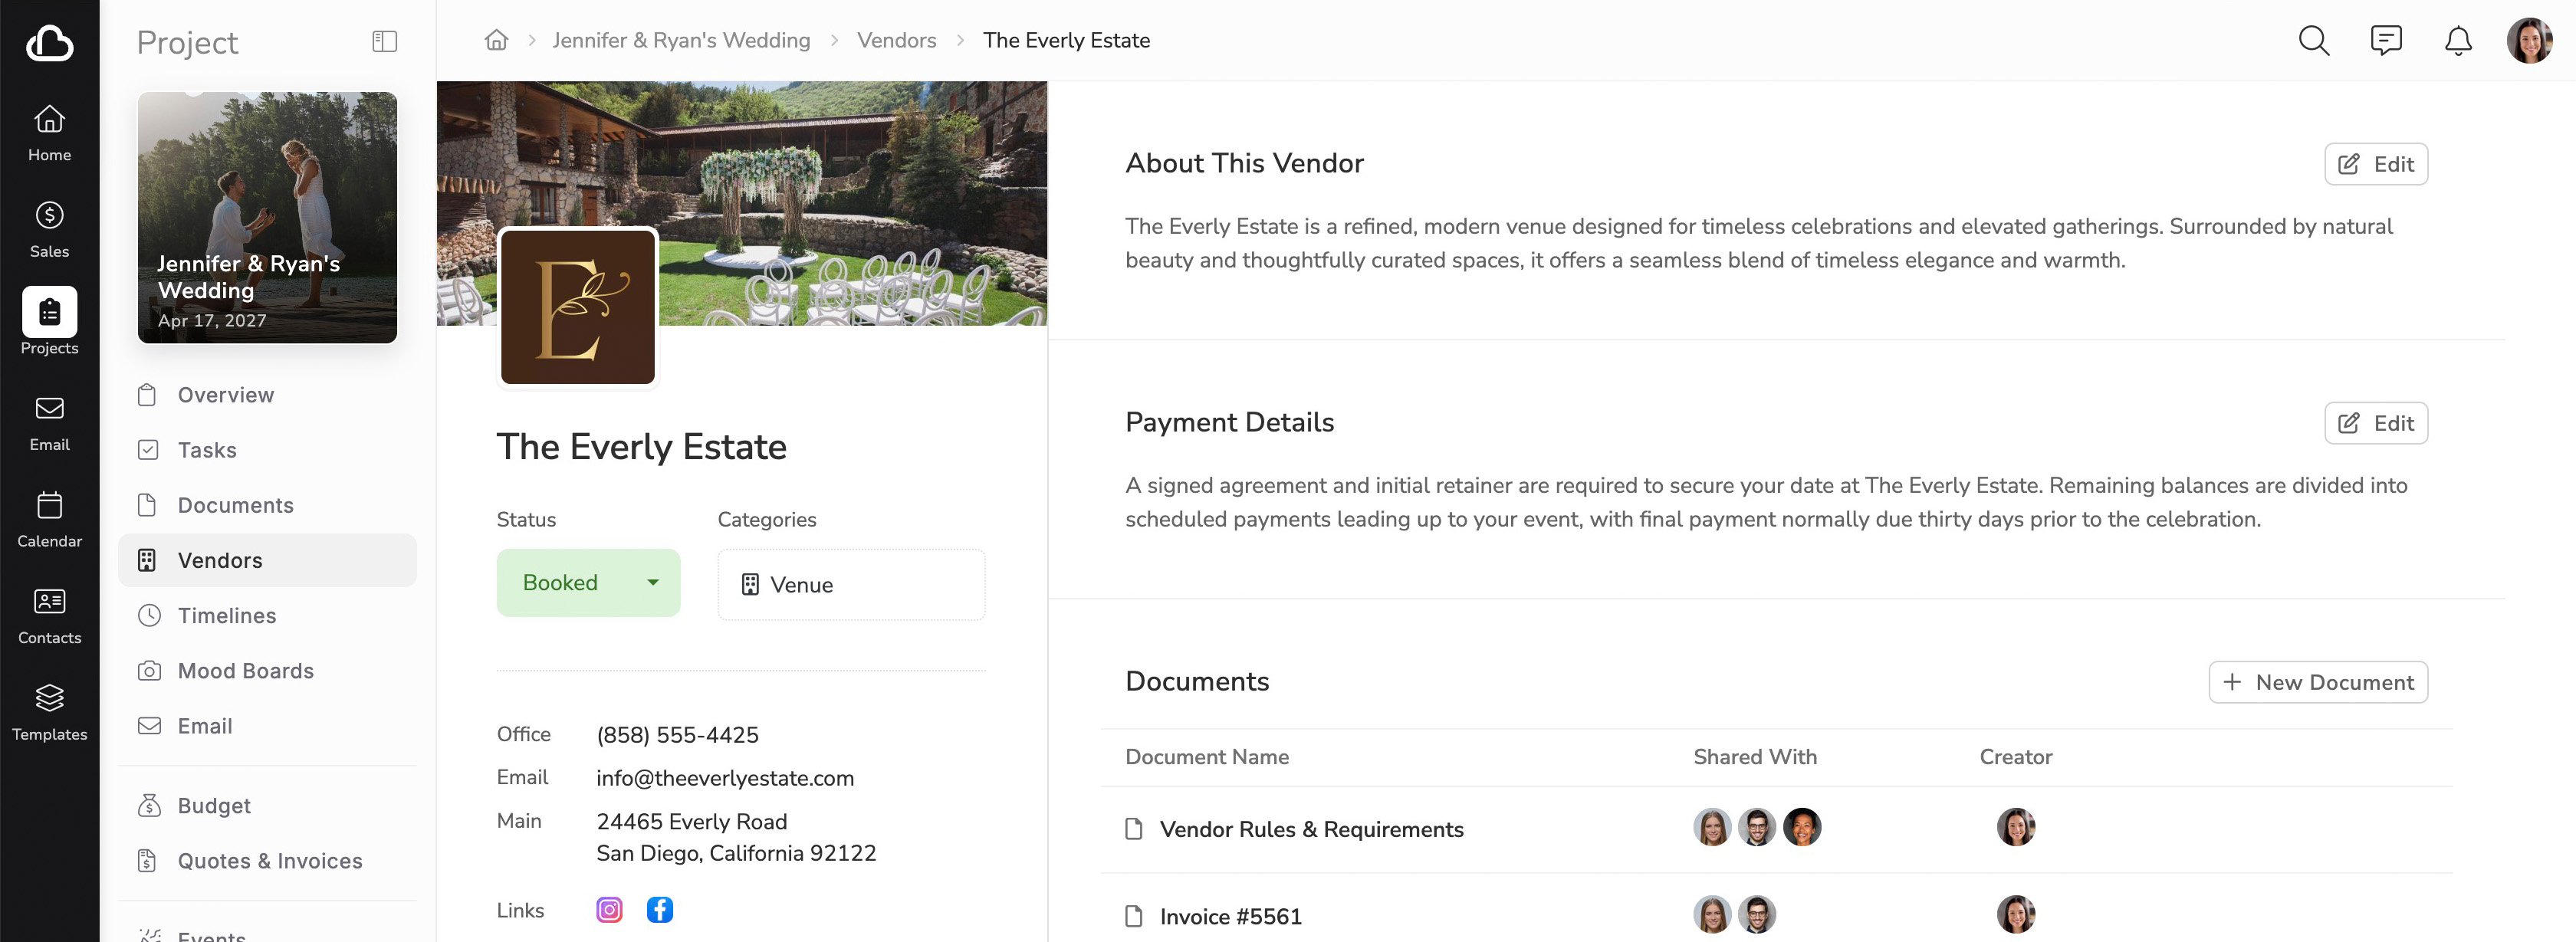Open notifications bell
Screen dimensions: 2576x942
click(2458, 40)
